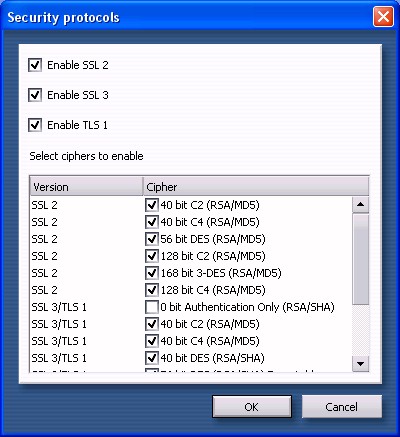
Task: Disable the Enable TLS 1 option
Action: [35, 125]
